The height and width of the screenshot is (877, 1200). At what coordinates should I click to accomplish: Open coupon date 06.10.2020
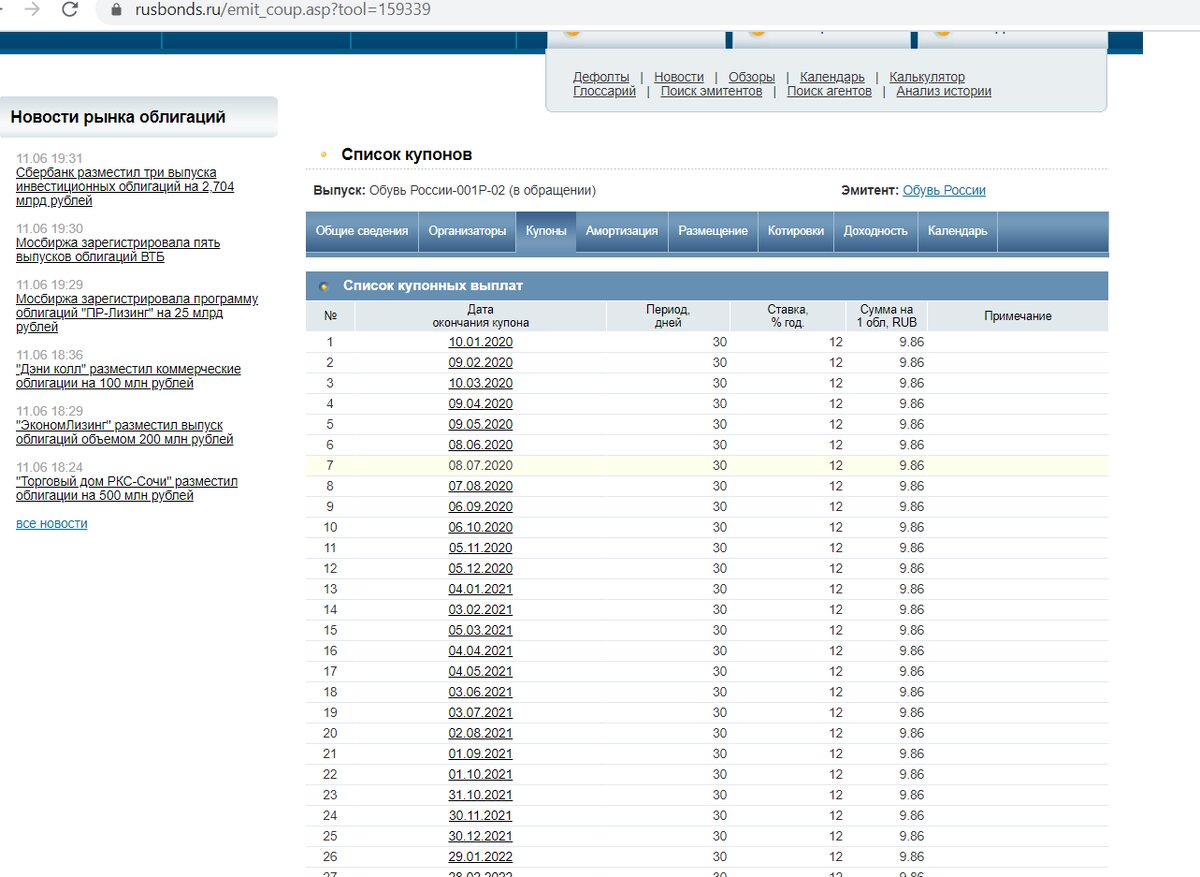(x=480, y=527)
